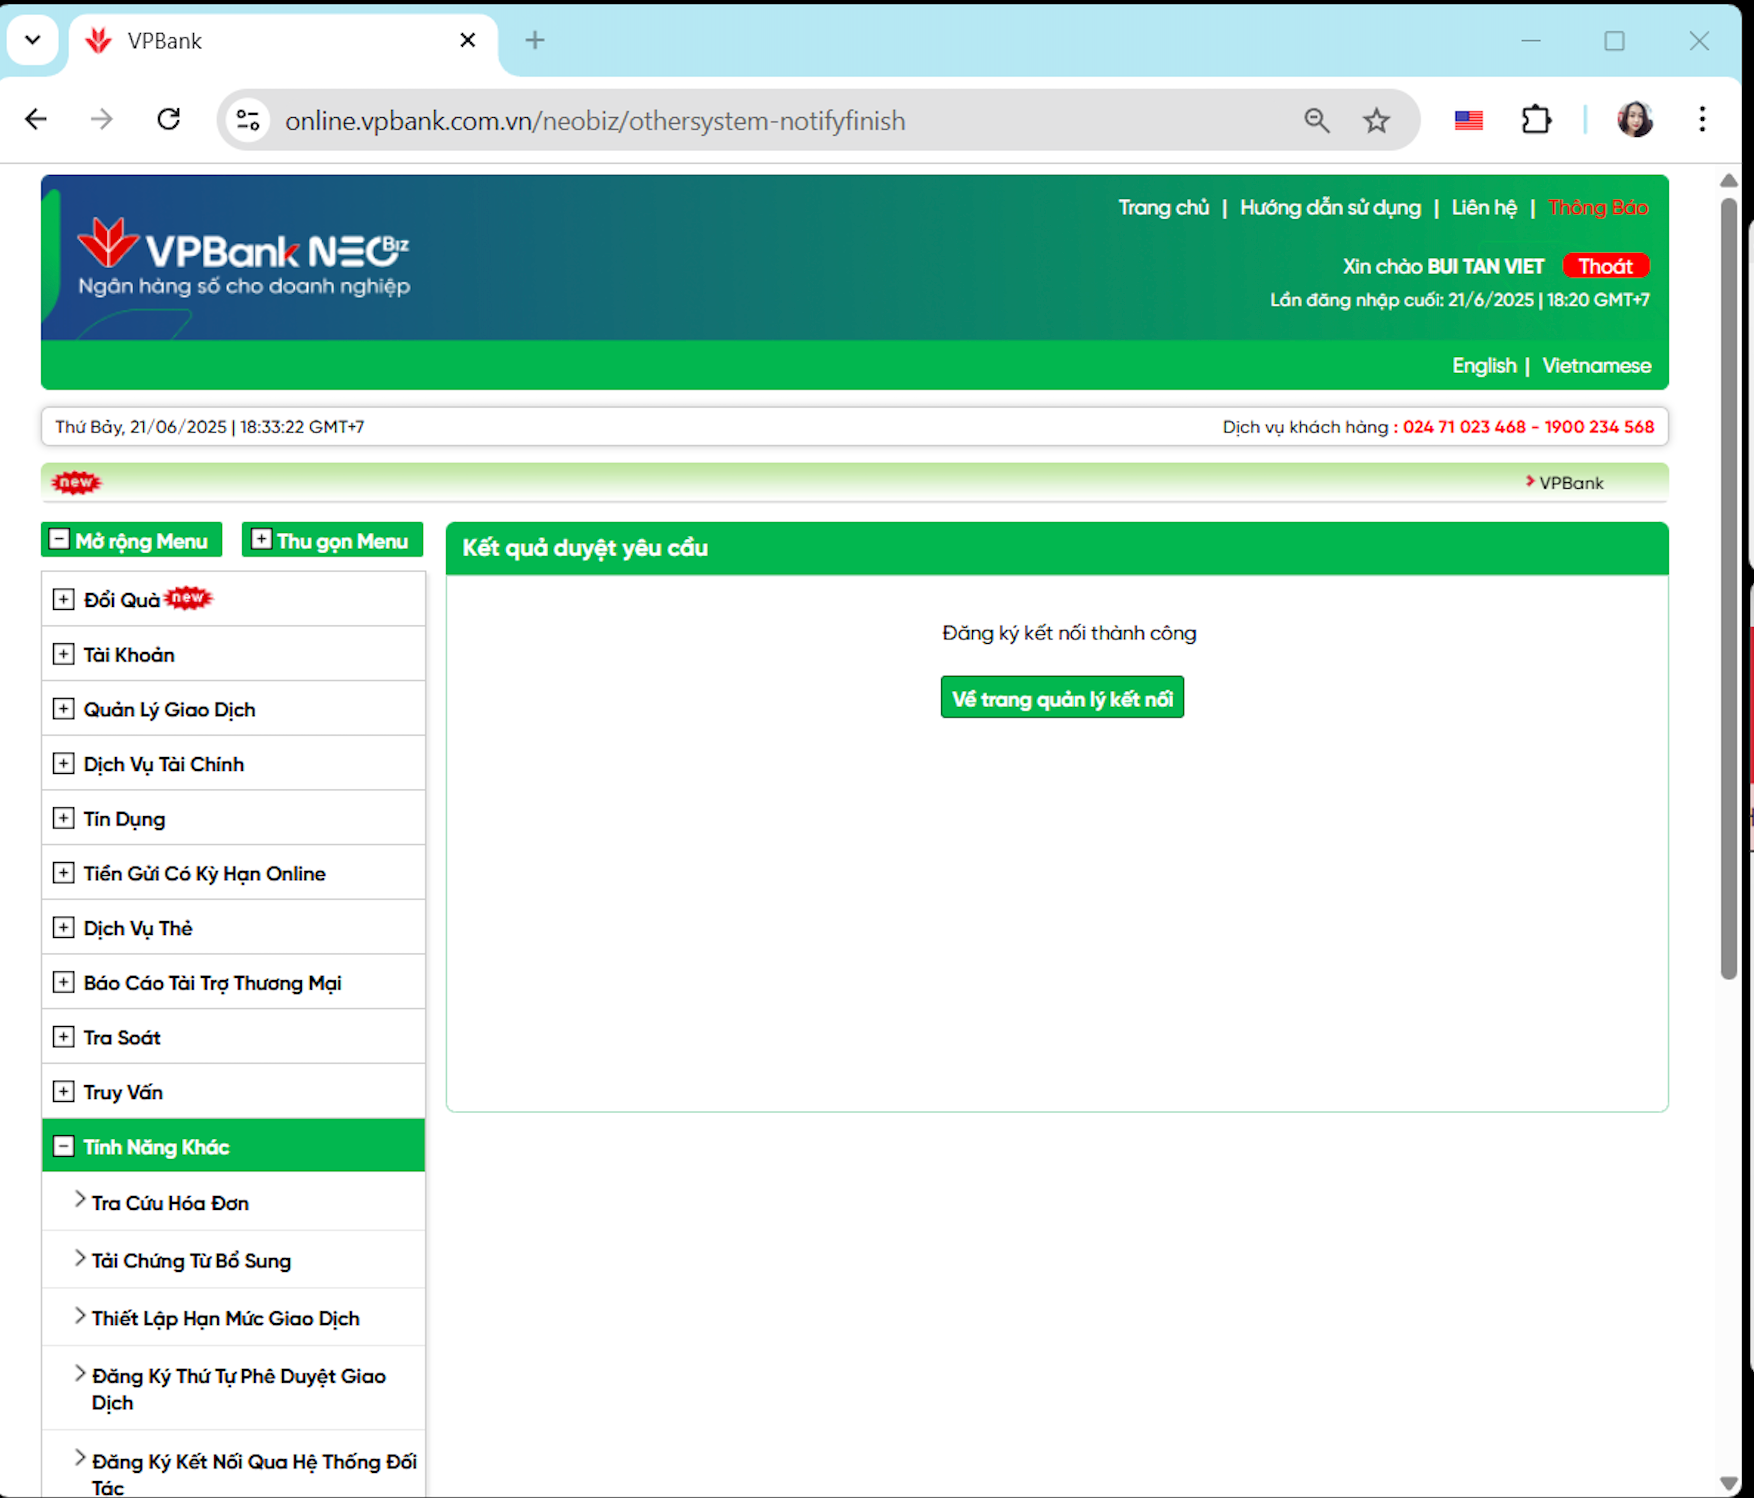Collapse the Tính Năng Khác section
The image size is (1754, 1498).
click(x=63, y=1146)
